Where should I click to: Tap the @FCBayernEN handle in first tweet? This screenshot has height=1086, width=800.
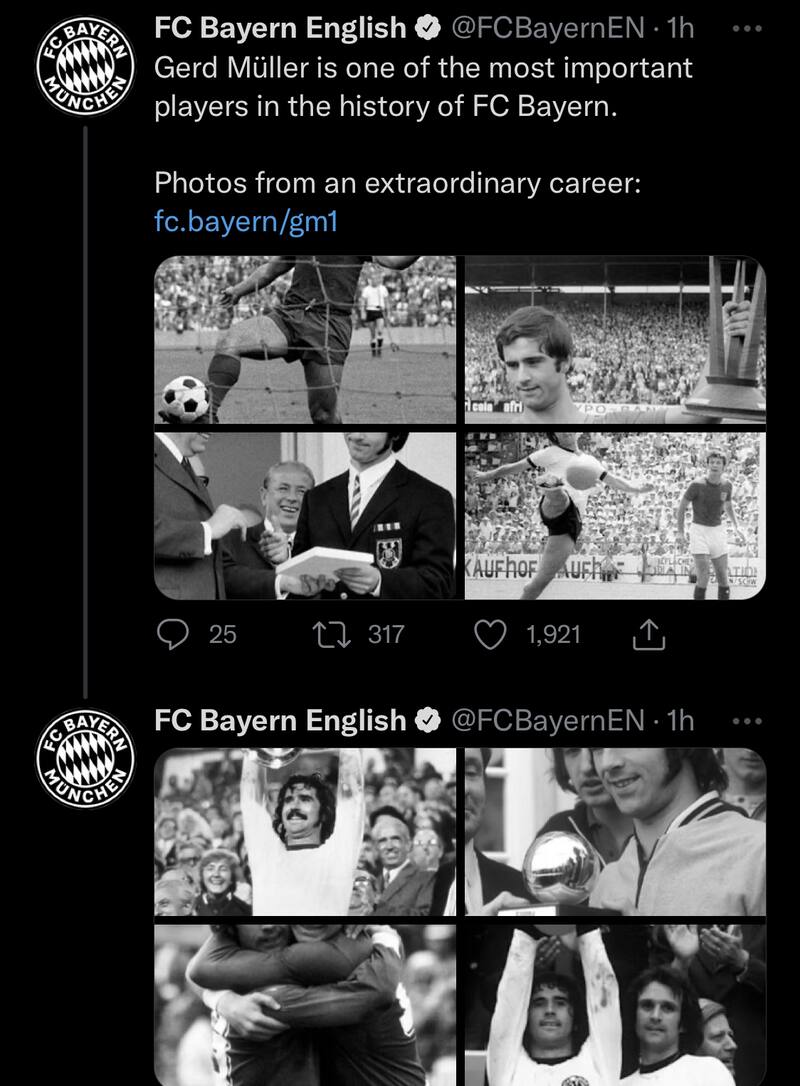coord(548,28)
